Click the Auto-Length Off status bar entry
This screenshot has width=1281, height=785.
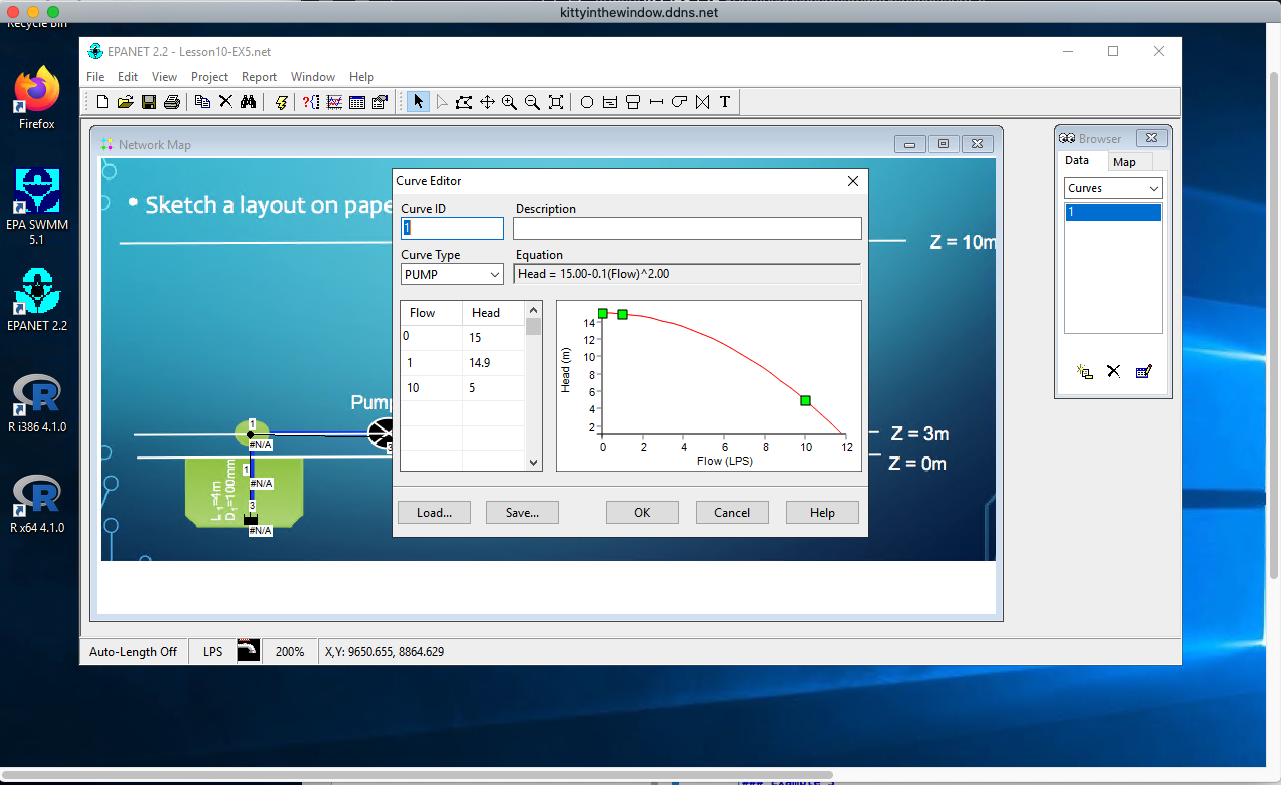tap(133, 652)
